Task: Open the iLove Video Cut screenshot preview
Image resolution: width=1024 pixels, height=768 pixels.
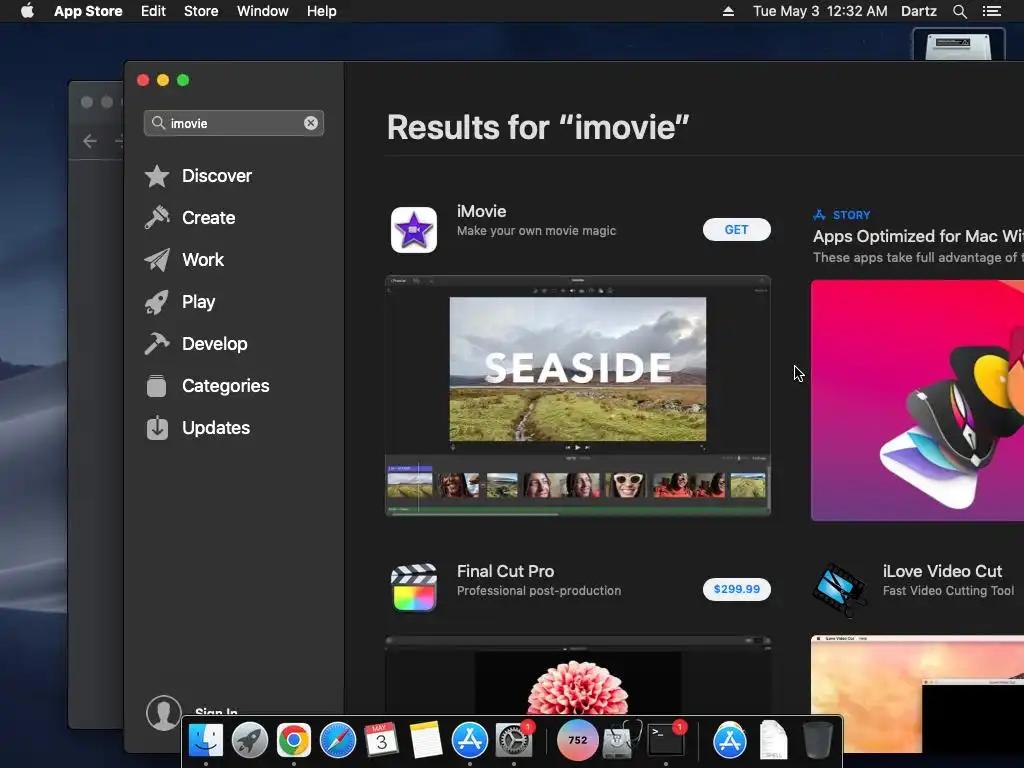Action: (918, 692)
